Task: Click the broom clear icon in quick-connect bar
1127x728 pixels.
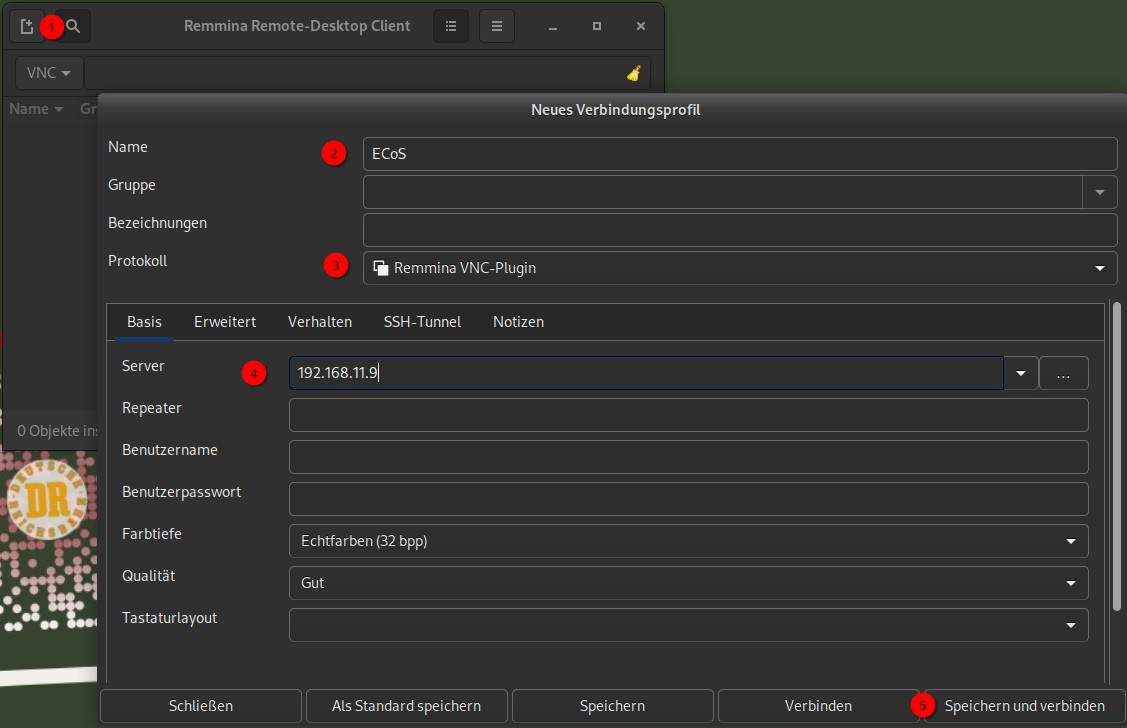Action: [x=633, y=73]
